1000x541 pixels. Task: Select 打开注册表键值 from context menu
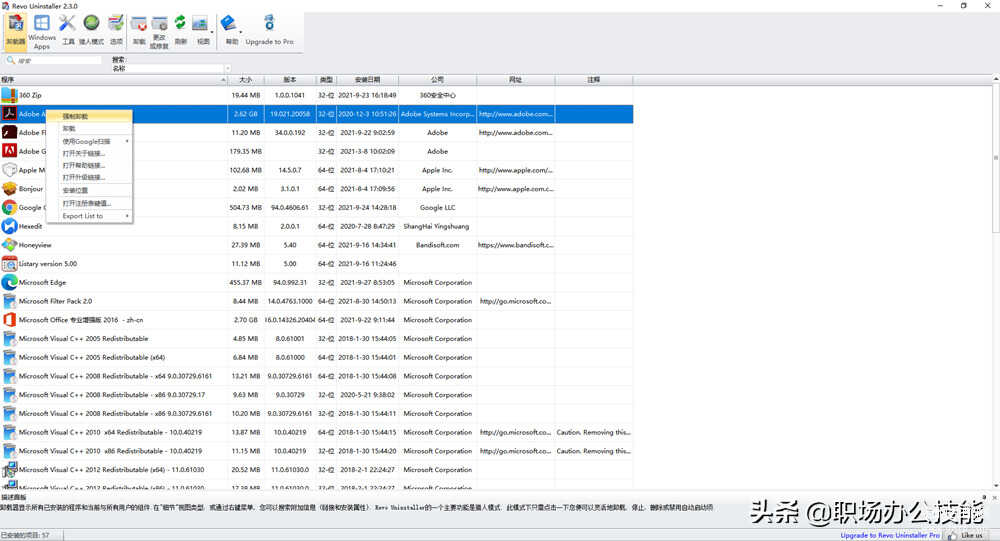tap(87, 203)
